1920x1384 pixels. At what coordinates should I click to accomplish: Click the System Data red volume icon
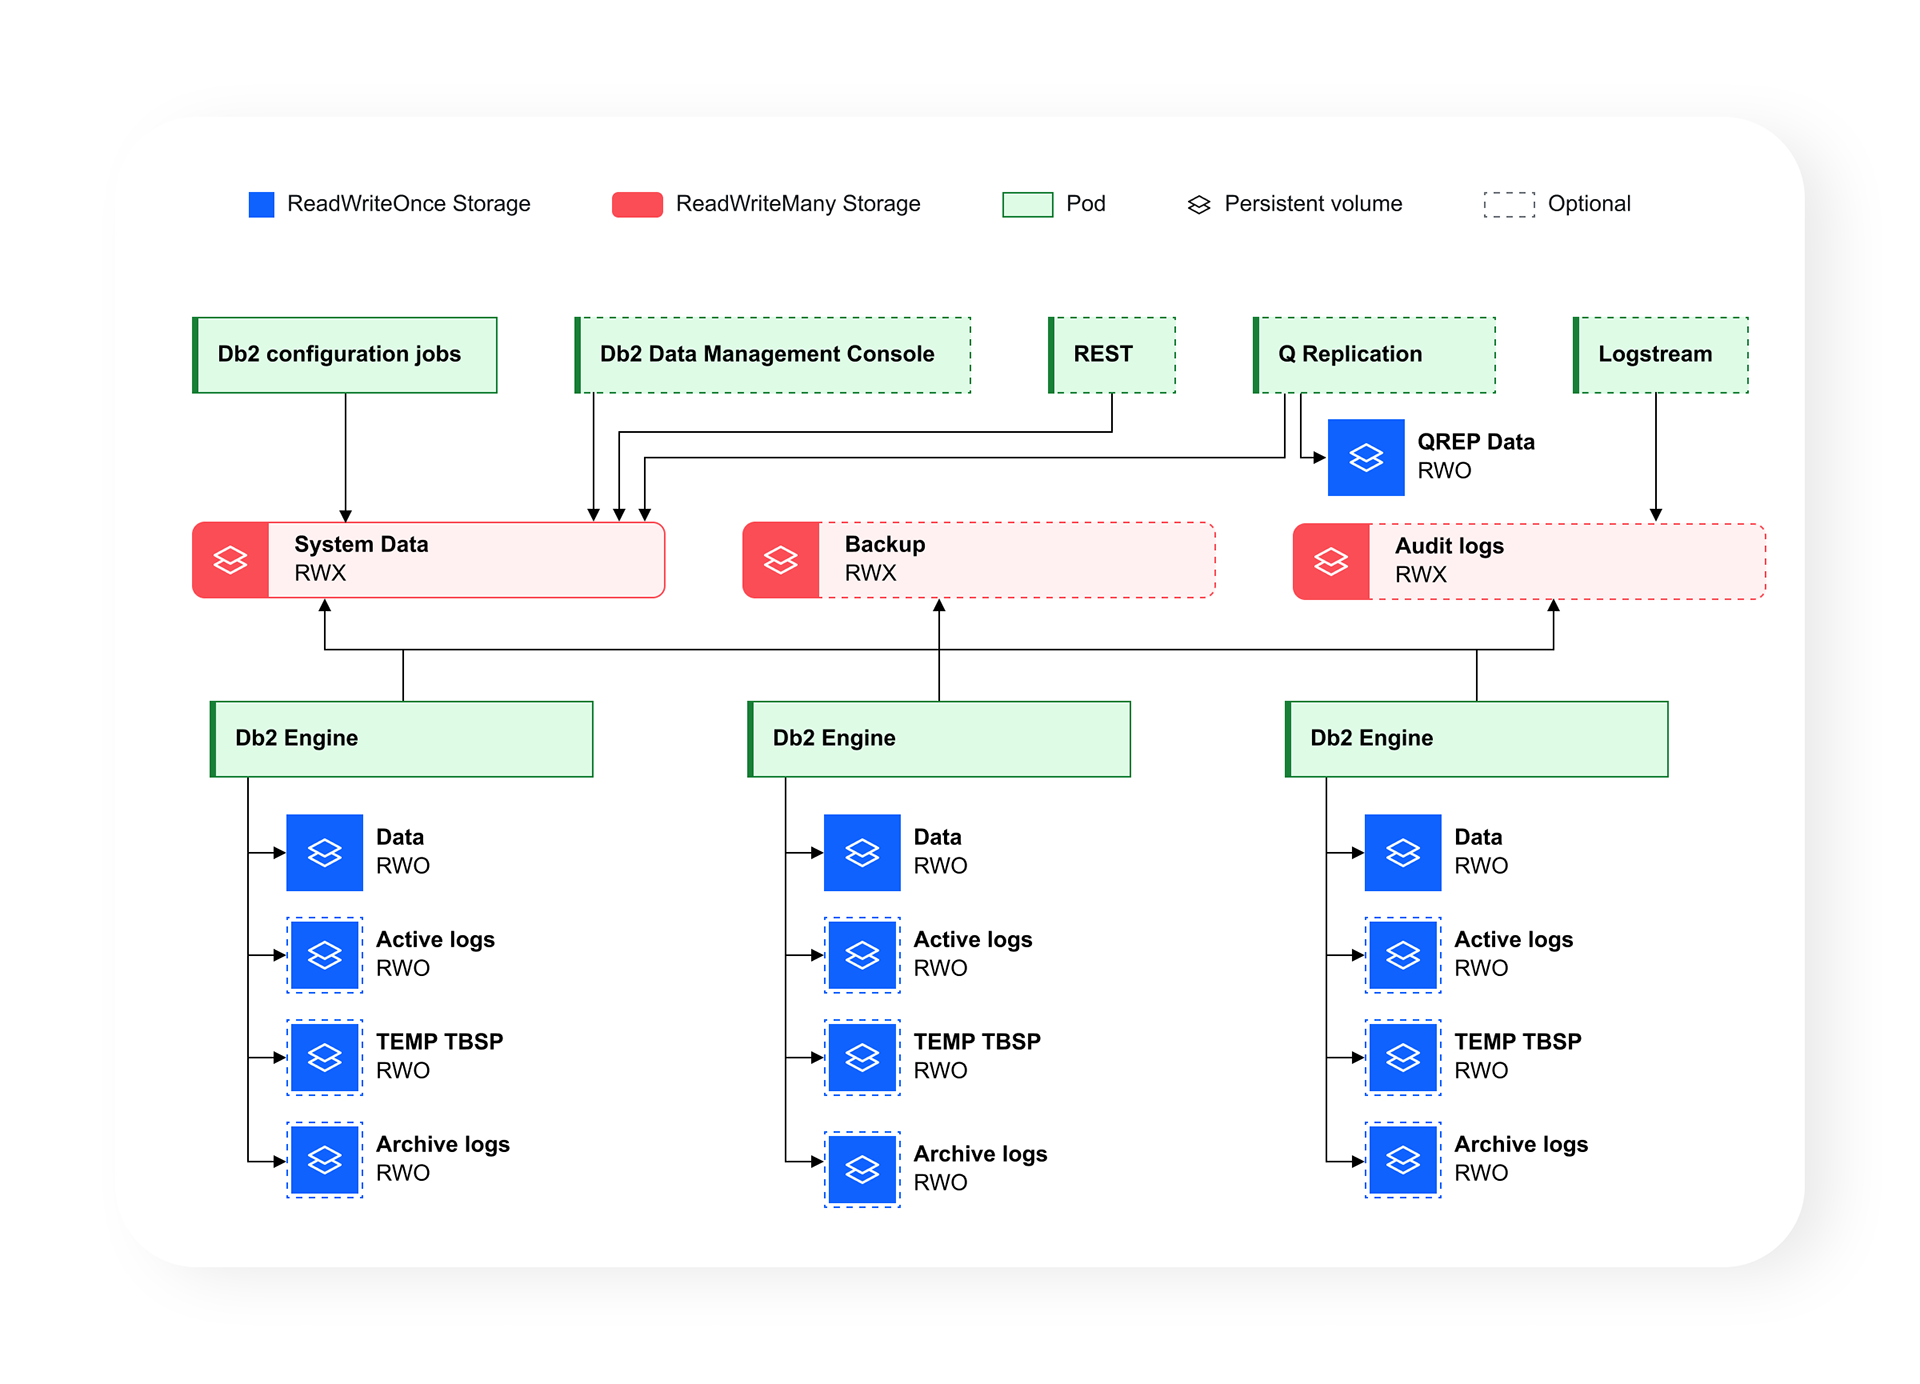[230, 560]
